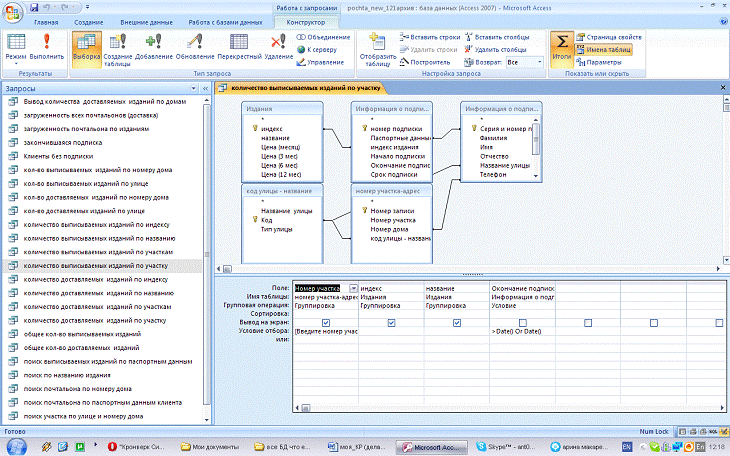Switch query type to Обновление
This screenshot has height=456, width=730.
(194, 48)
